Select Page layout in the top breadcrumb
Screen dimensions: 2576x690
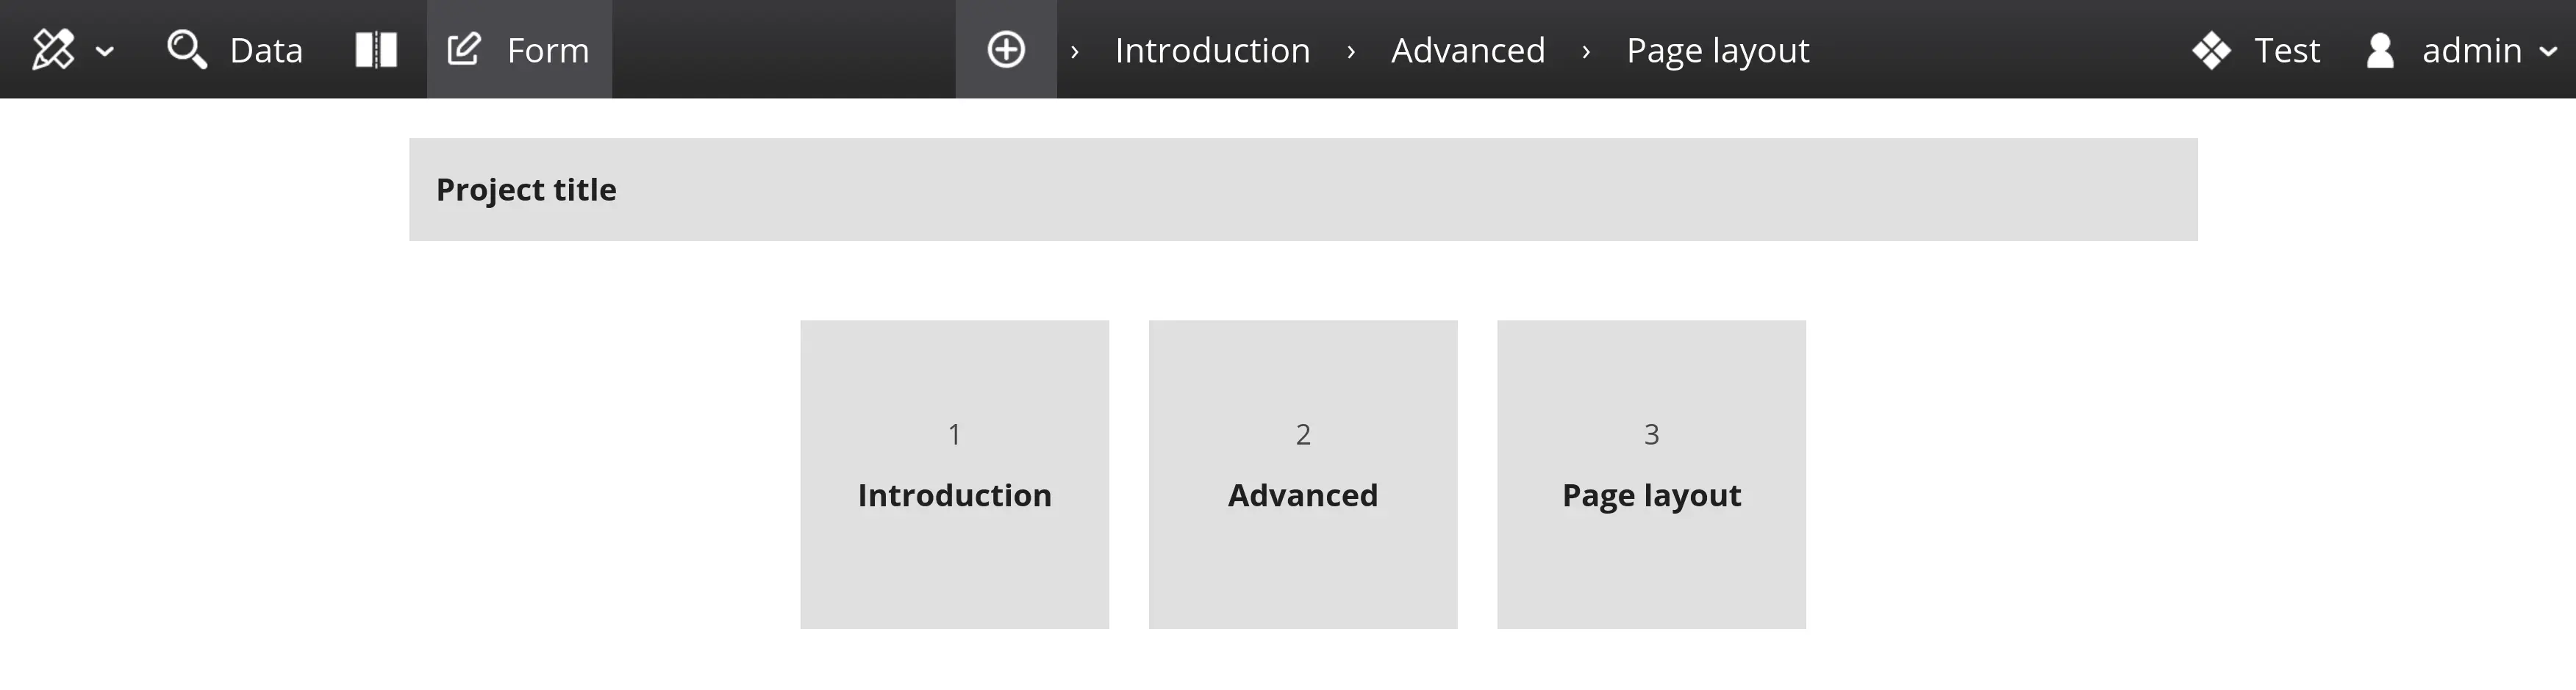tap(1717, 50)
